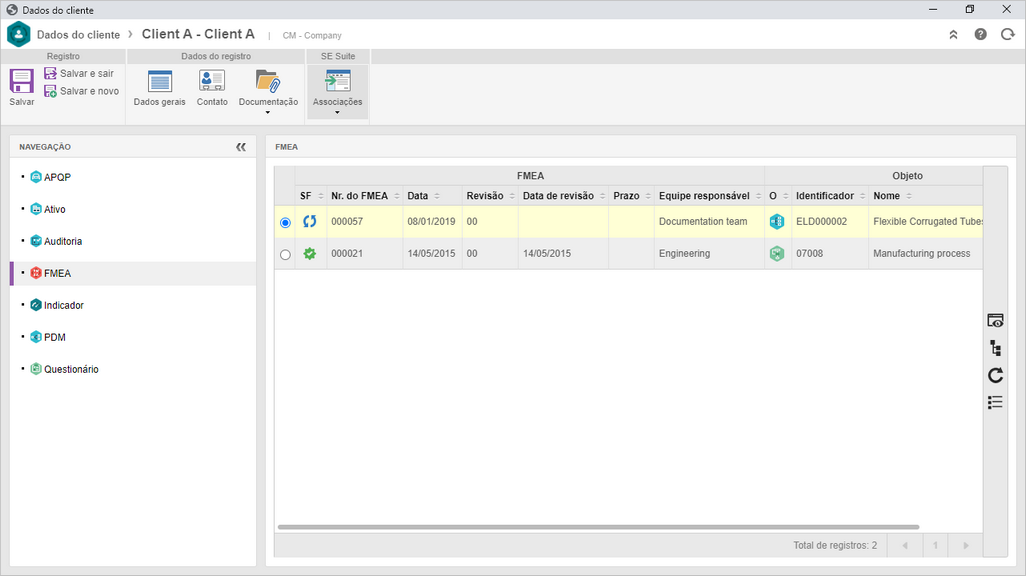The width and height of the screenshot is (1026, 576).
Task: Click date 08/01/2019 cell
Action: [431, 221]
